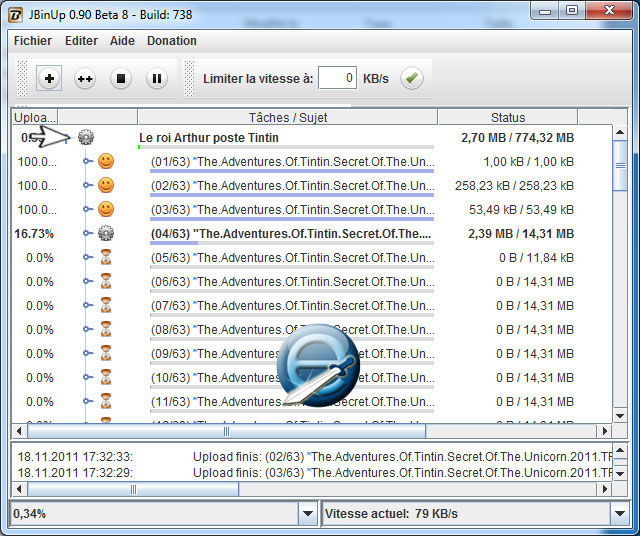640x536 pixels.
Task: Click the Uploa... column header
Action: point(35,117)
